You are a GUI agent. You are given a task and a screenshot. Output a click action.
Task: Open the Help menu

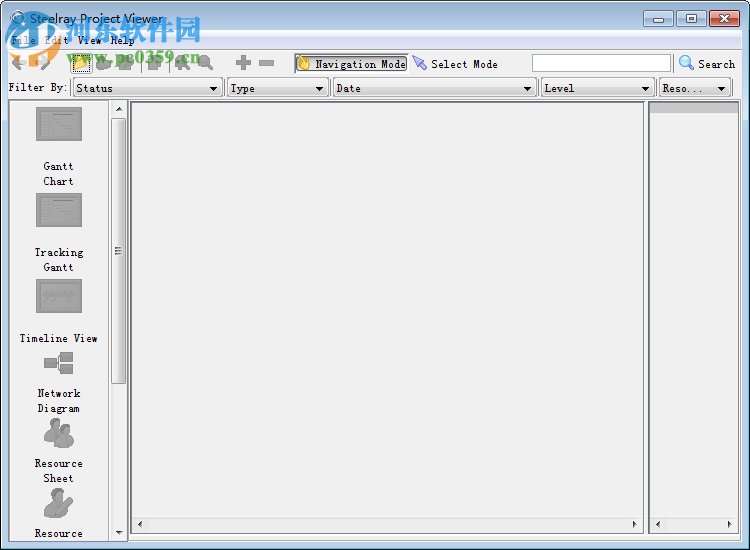tap(122, 40)
